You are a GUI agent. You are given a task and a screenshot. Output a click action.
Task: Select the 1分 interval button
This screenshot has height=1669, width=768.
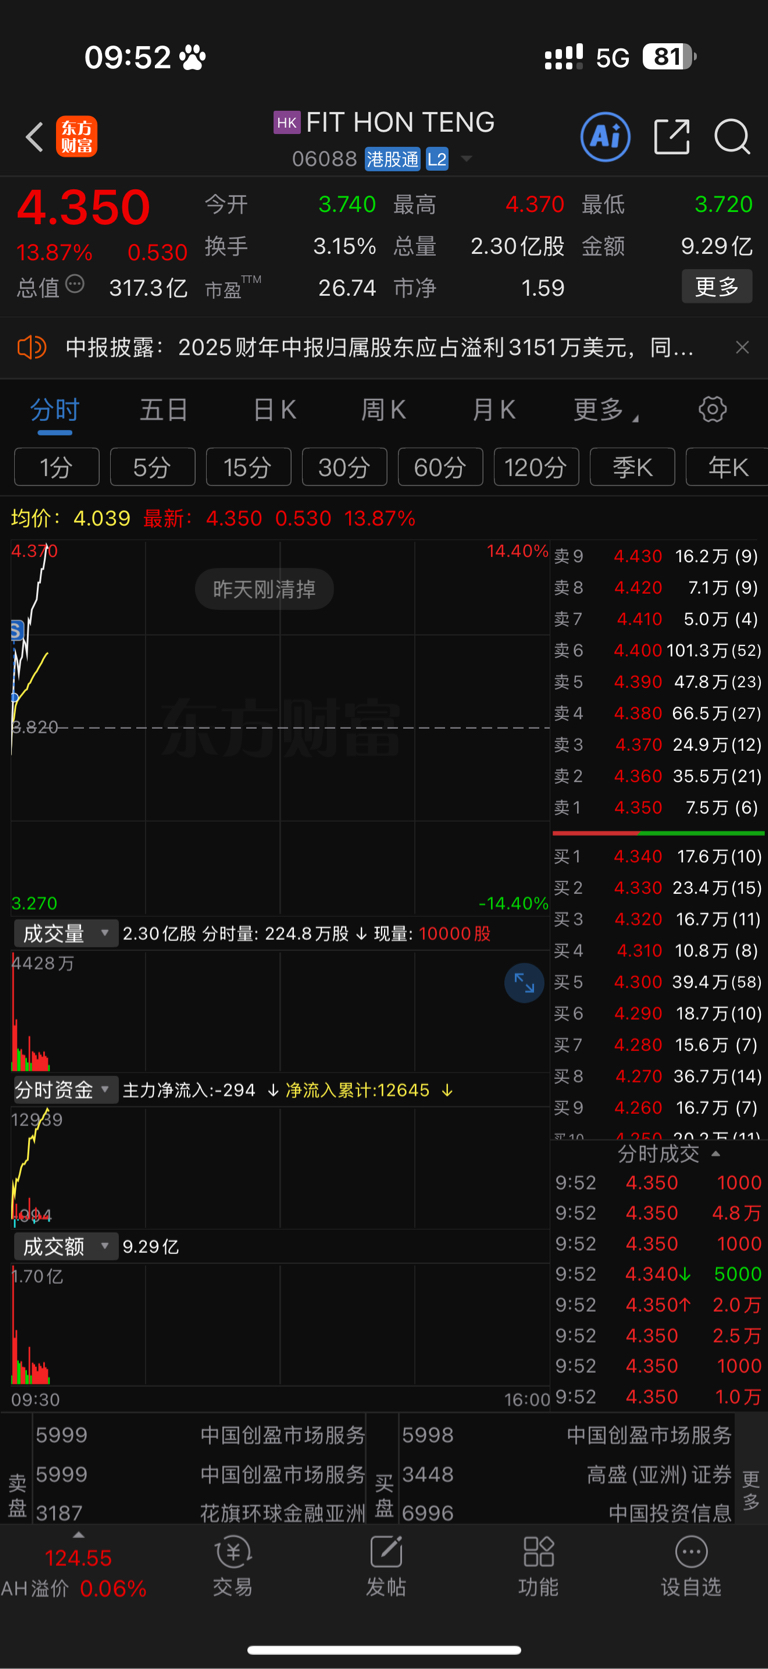click(x=57, y=467)
